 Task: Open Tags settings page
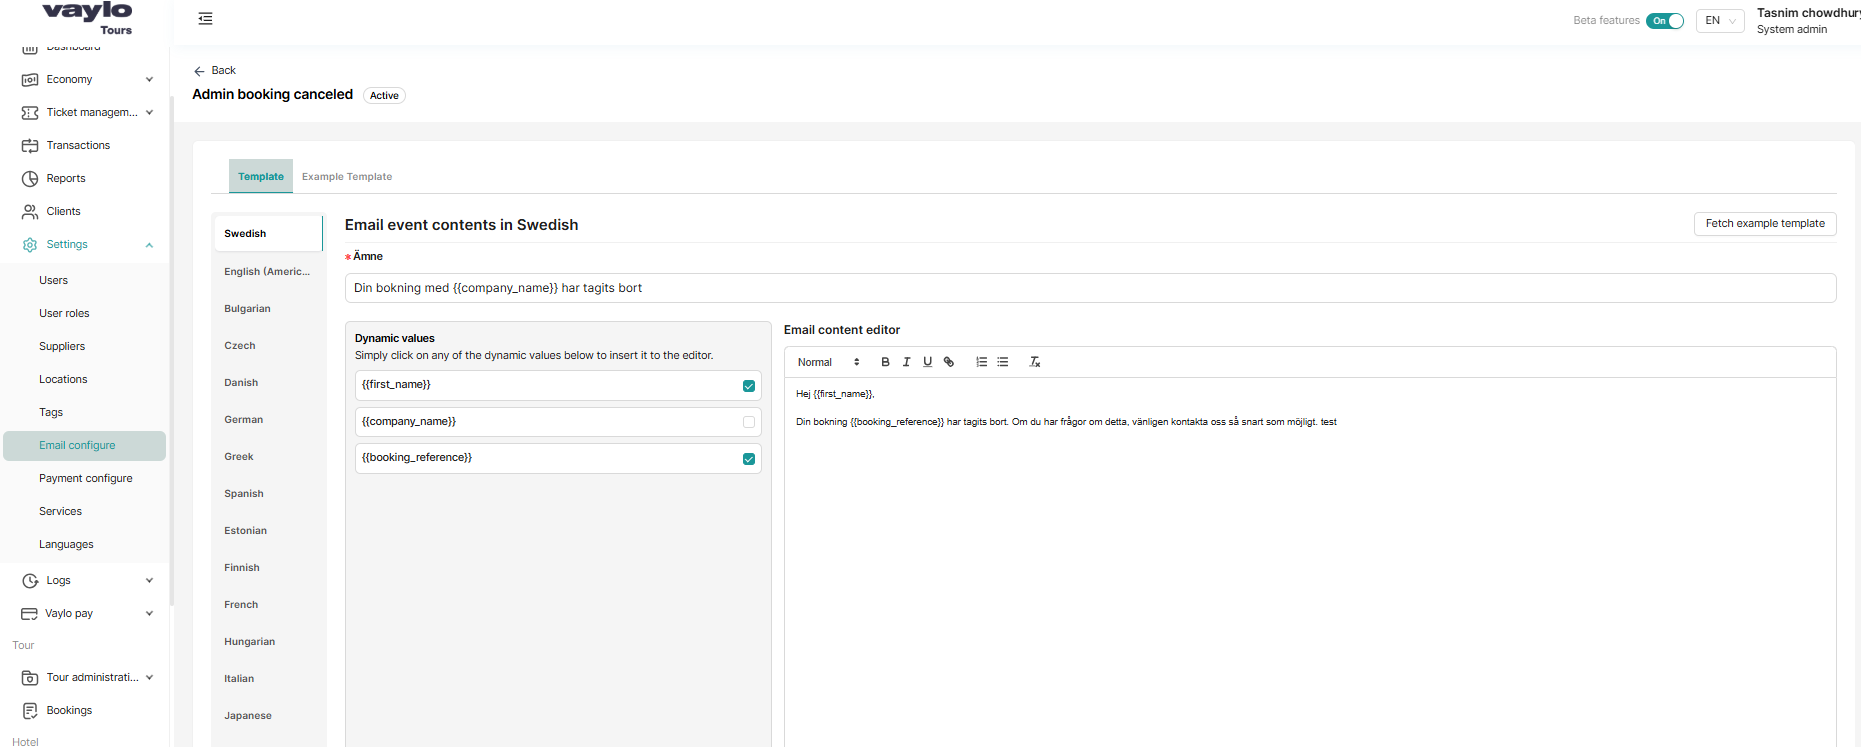click(x=51, y=413)
